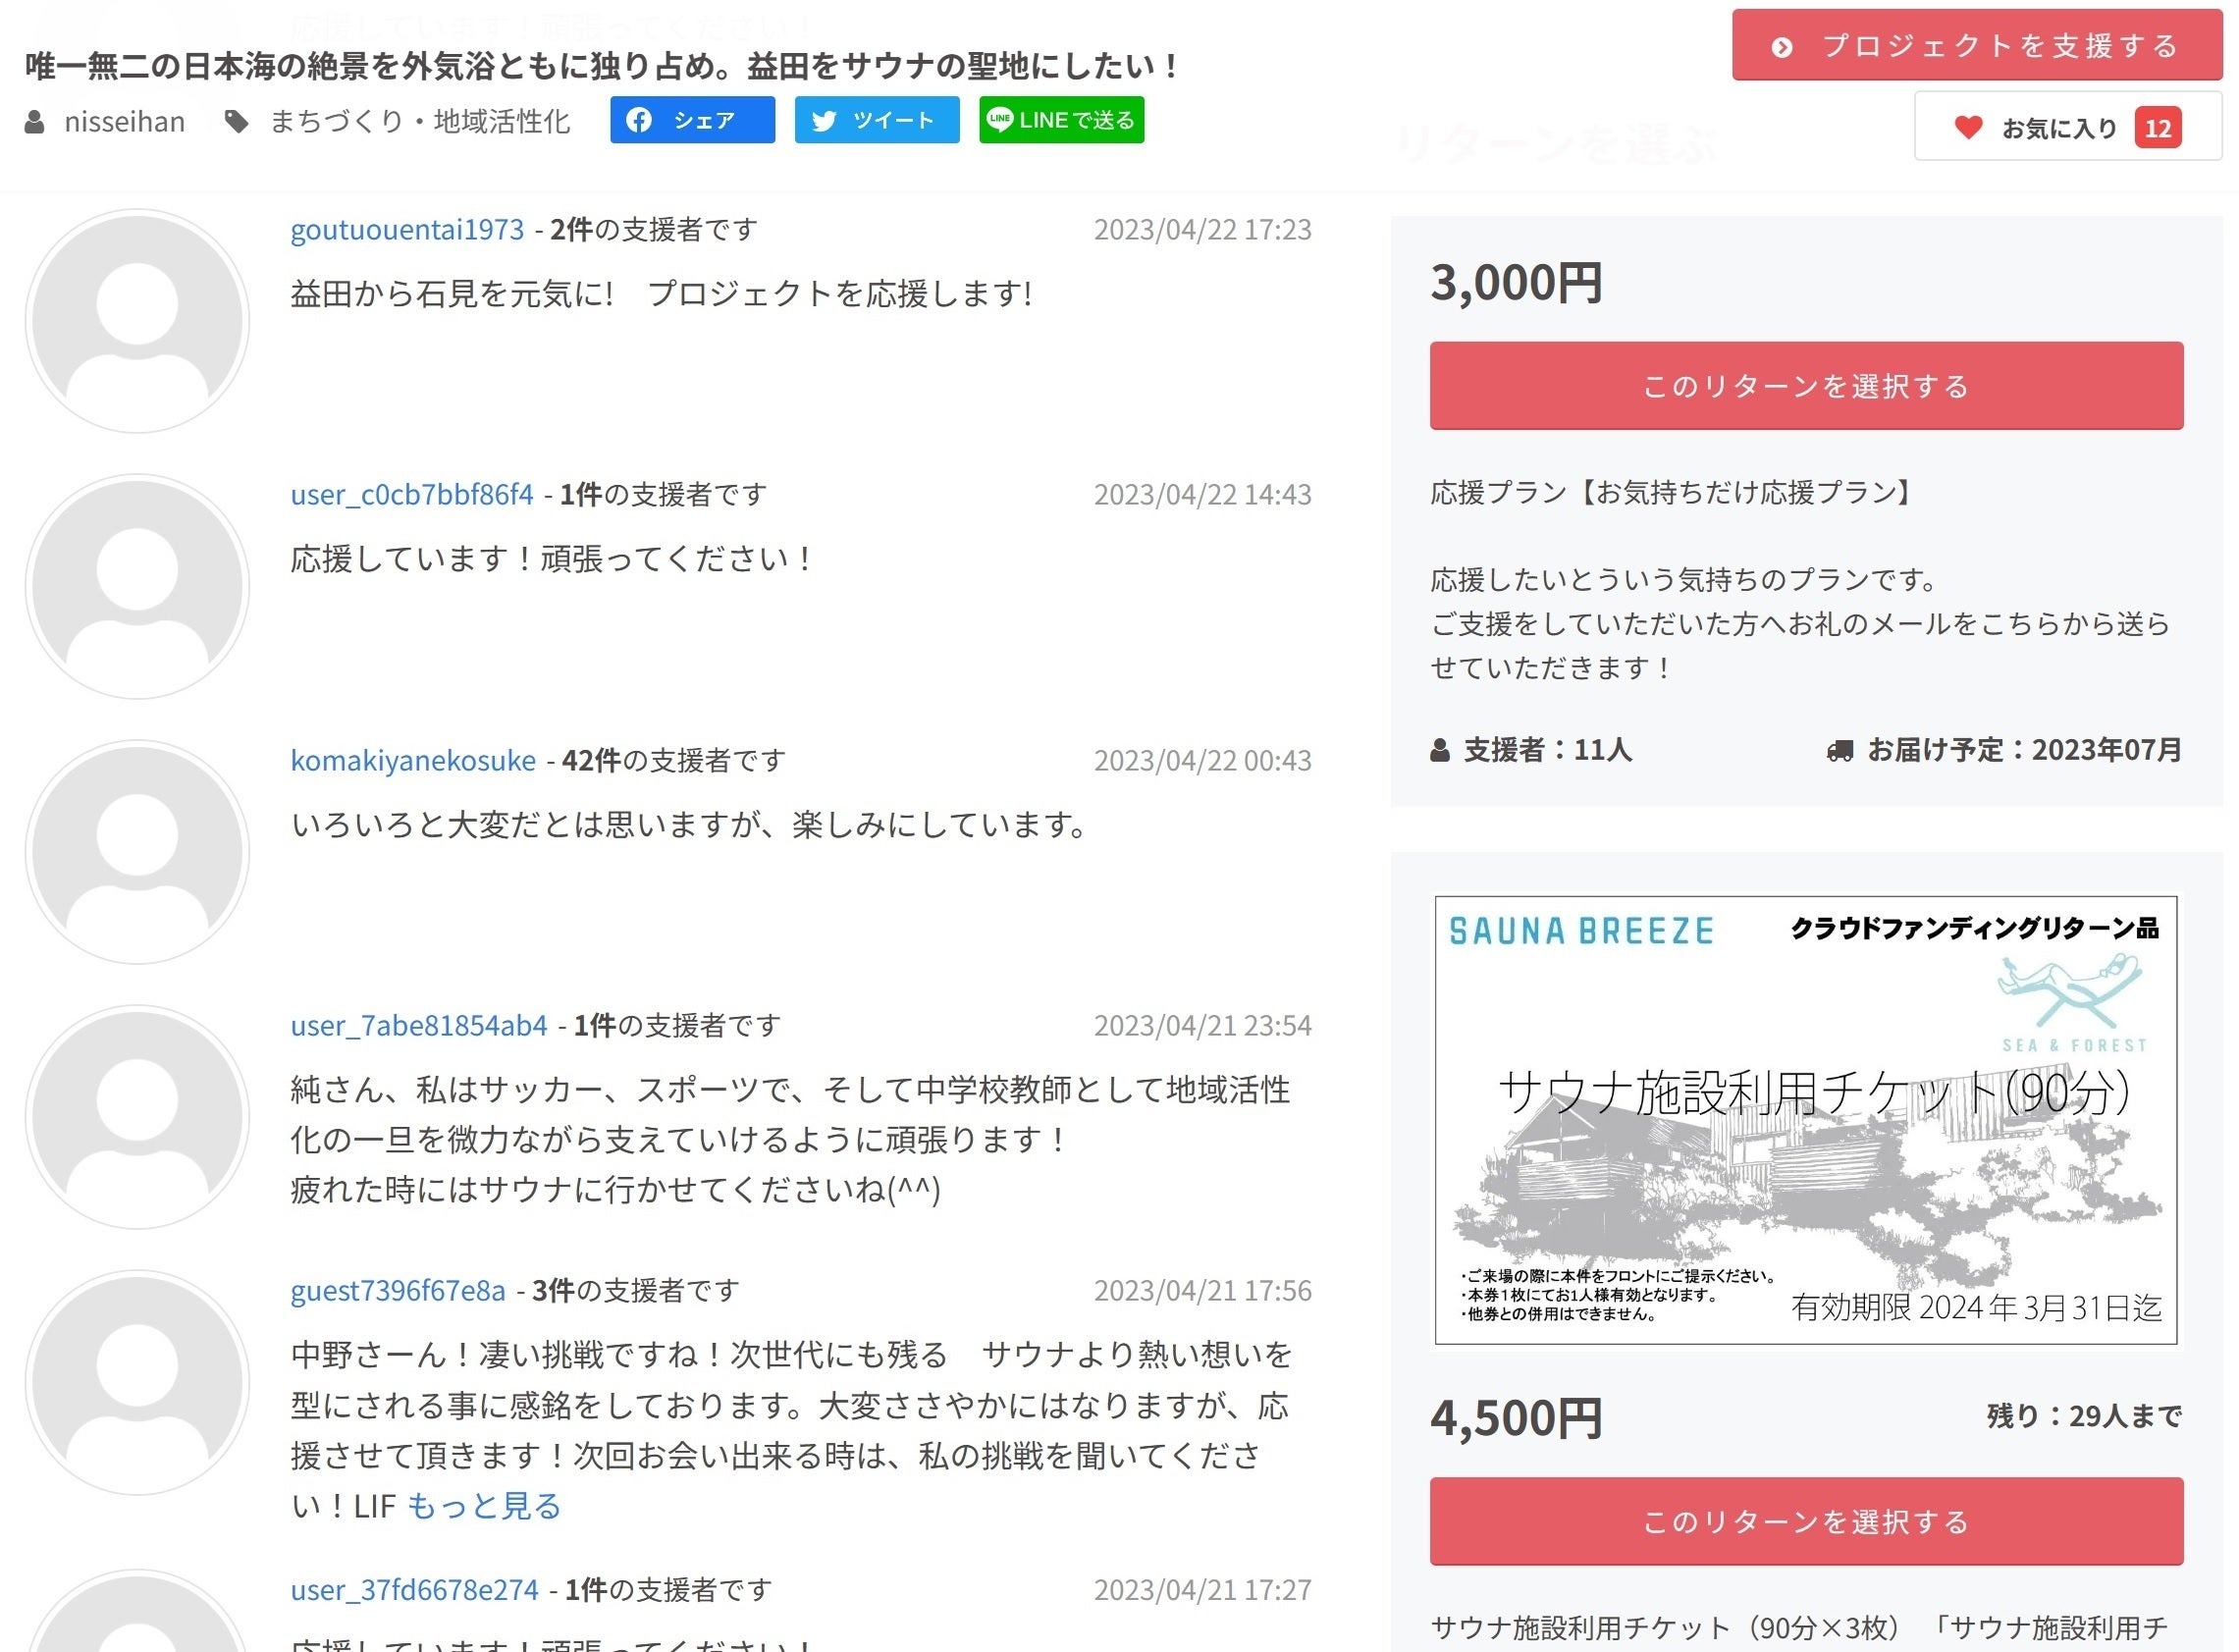Expand the comment with もっと見る

tap(484, 1505)
